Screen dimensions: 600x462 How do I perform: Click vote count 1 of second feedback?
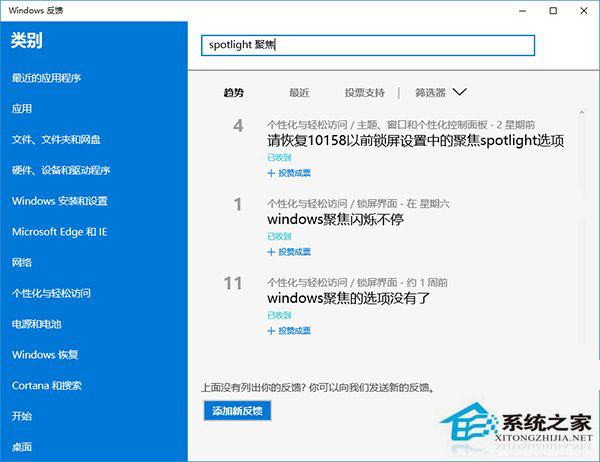click(238, 204)
